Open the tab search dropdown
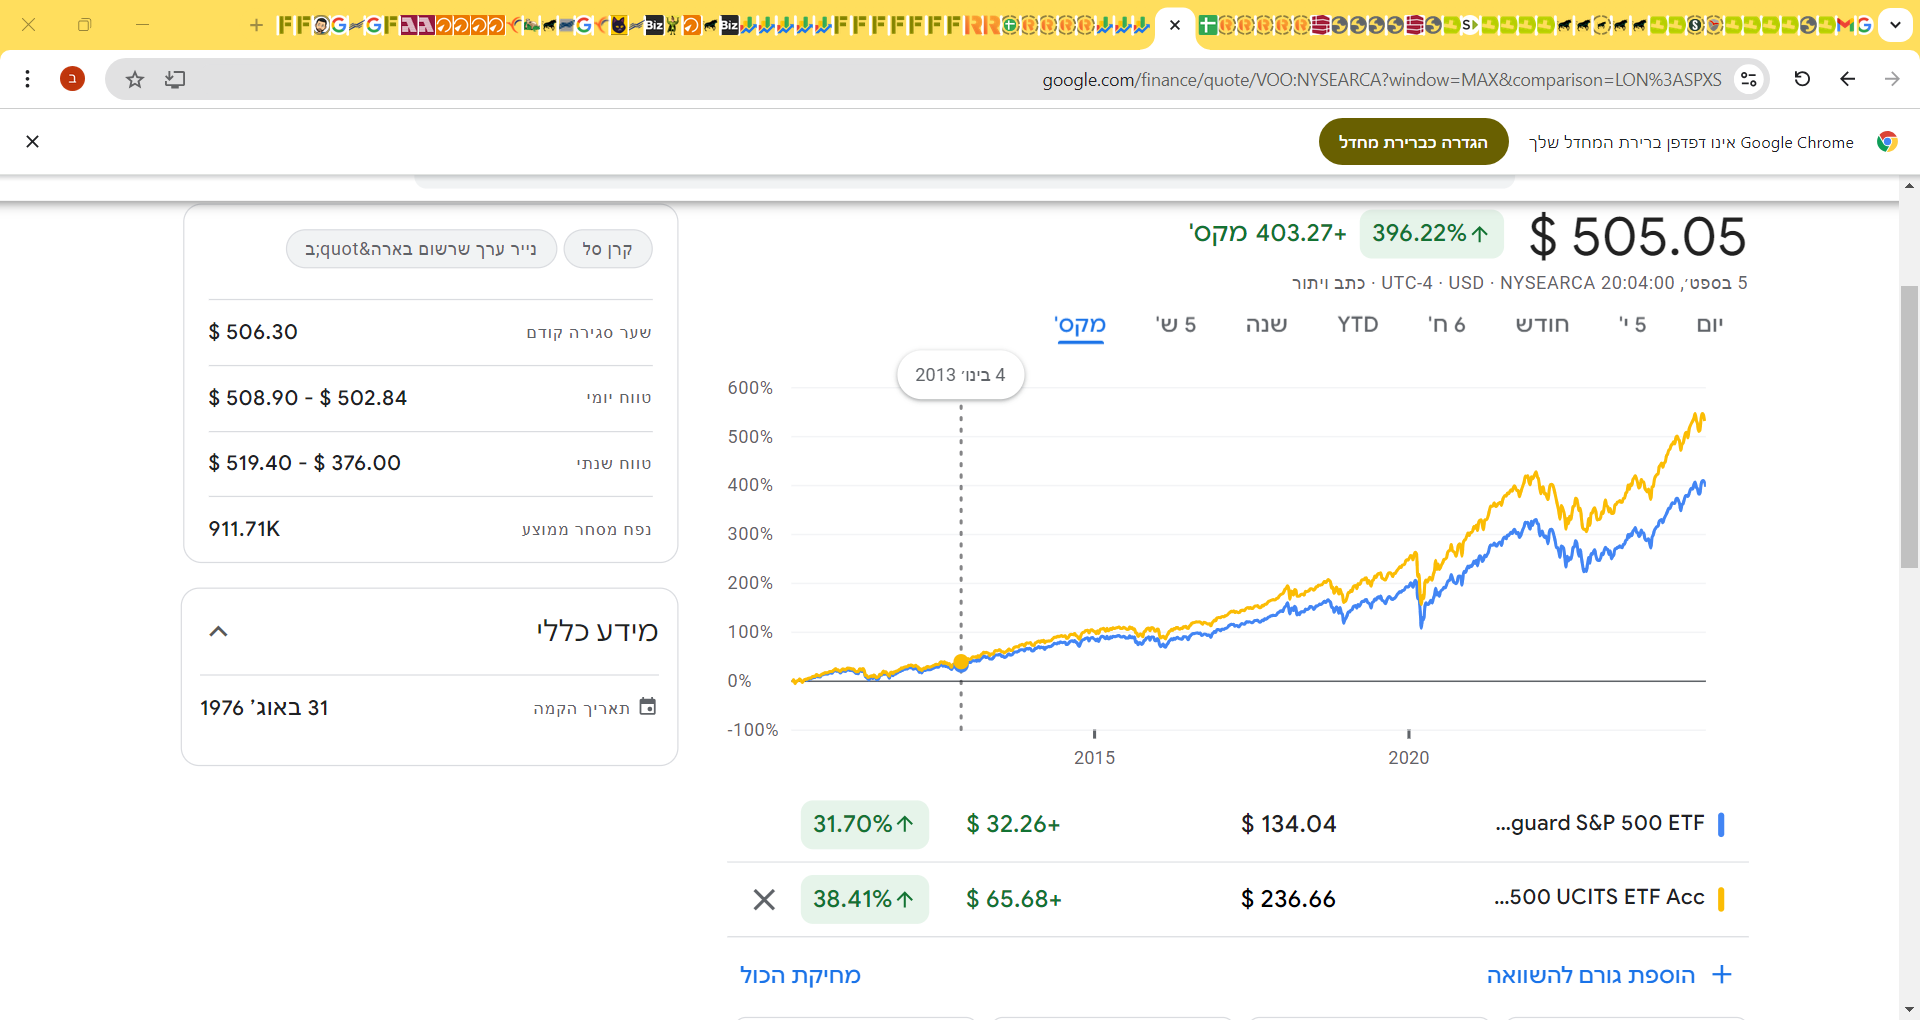Screen dimensions: 1920x1020 coord(1895,25)
